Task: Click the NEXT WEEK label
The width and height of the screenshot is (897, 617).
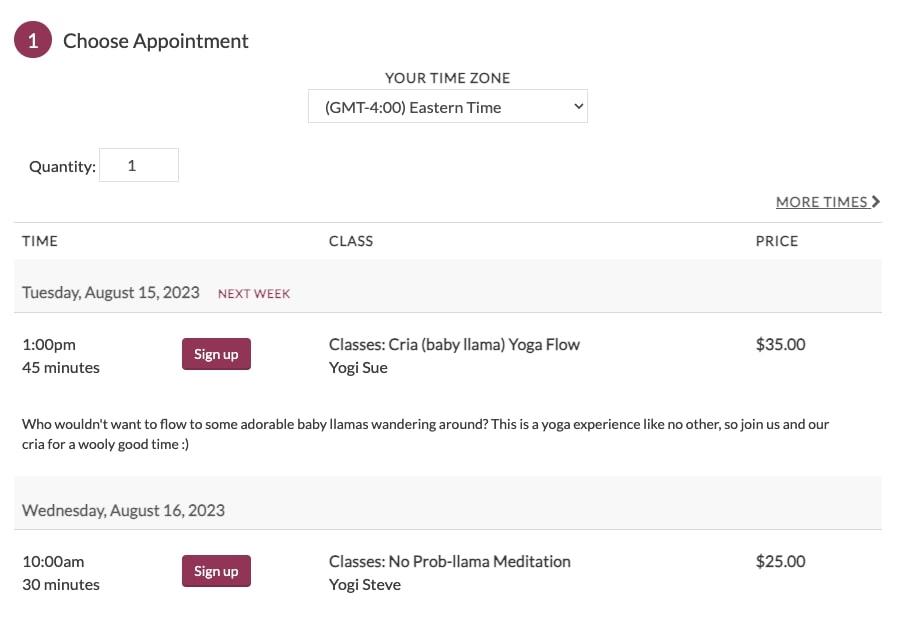Action: pos(254,294)
